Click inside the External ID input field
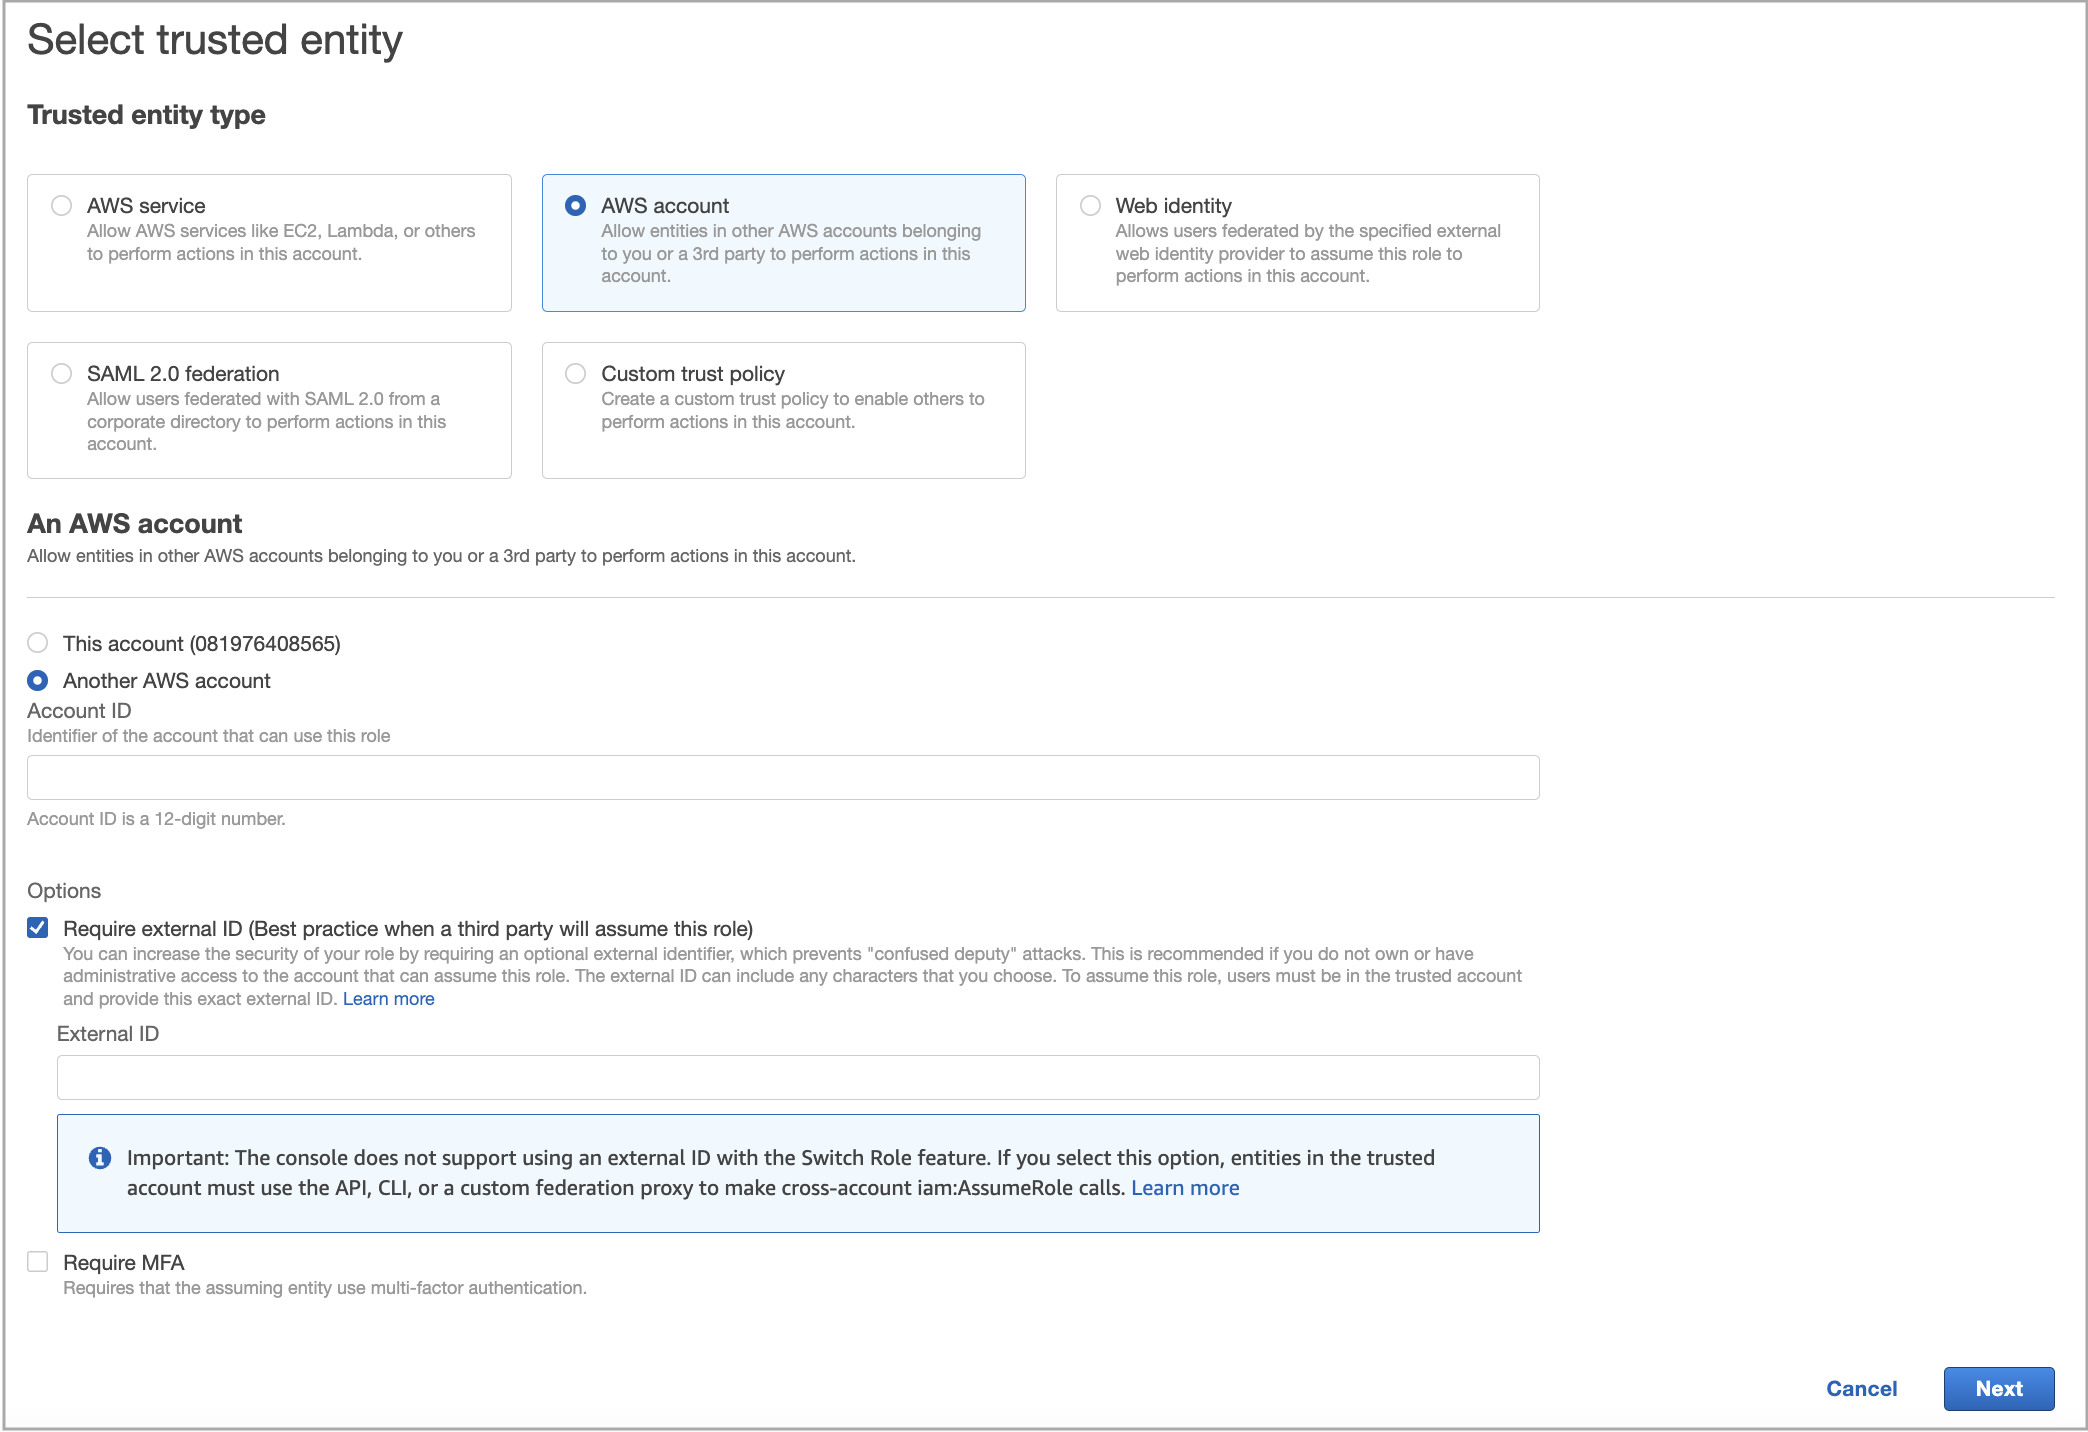 coord(798,1077)
